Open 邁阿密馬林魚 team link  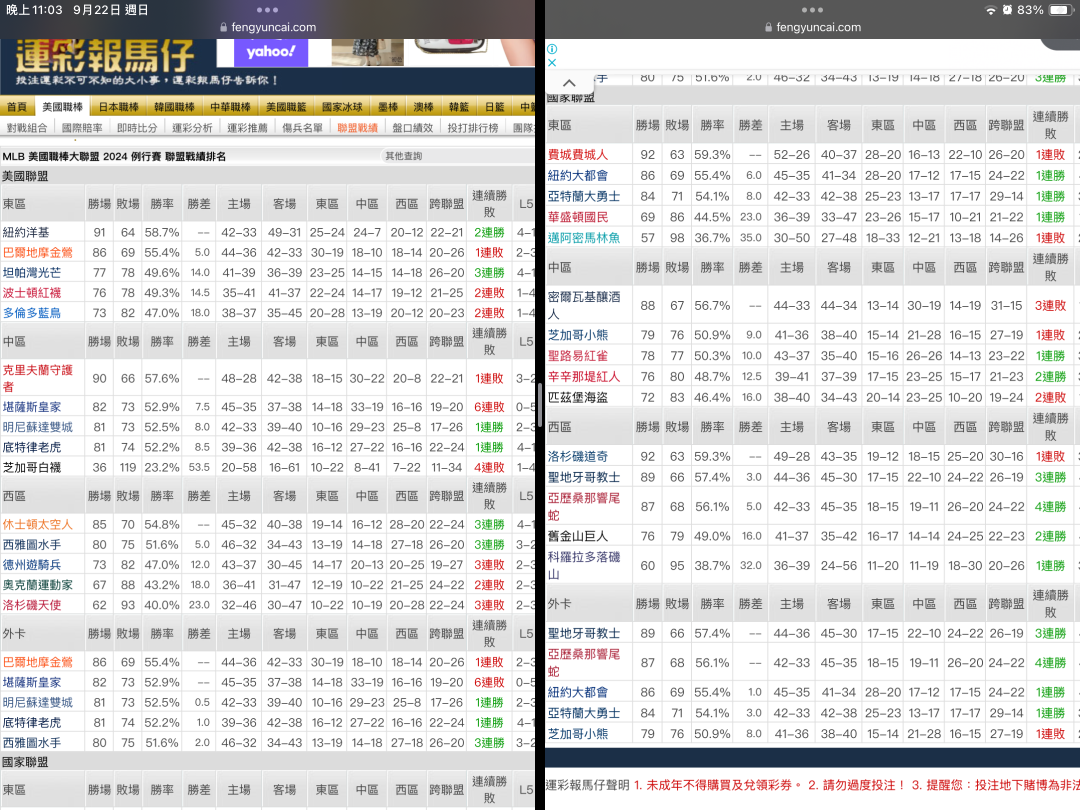tap(584, 238)
